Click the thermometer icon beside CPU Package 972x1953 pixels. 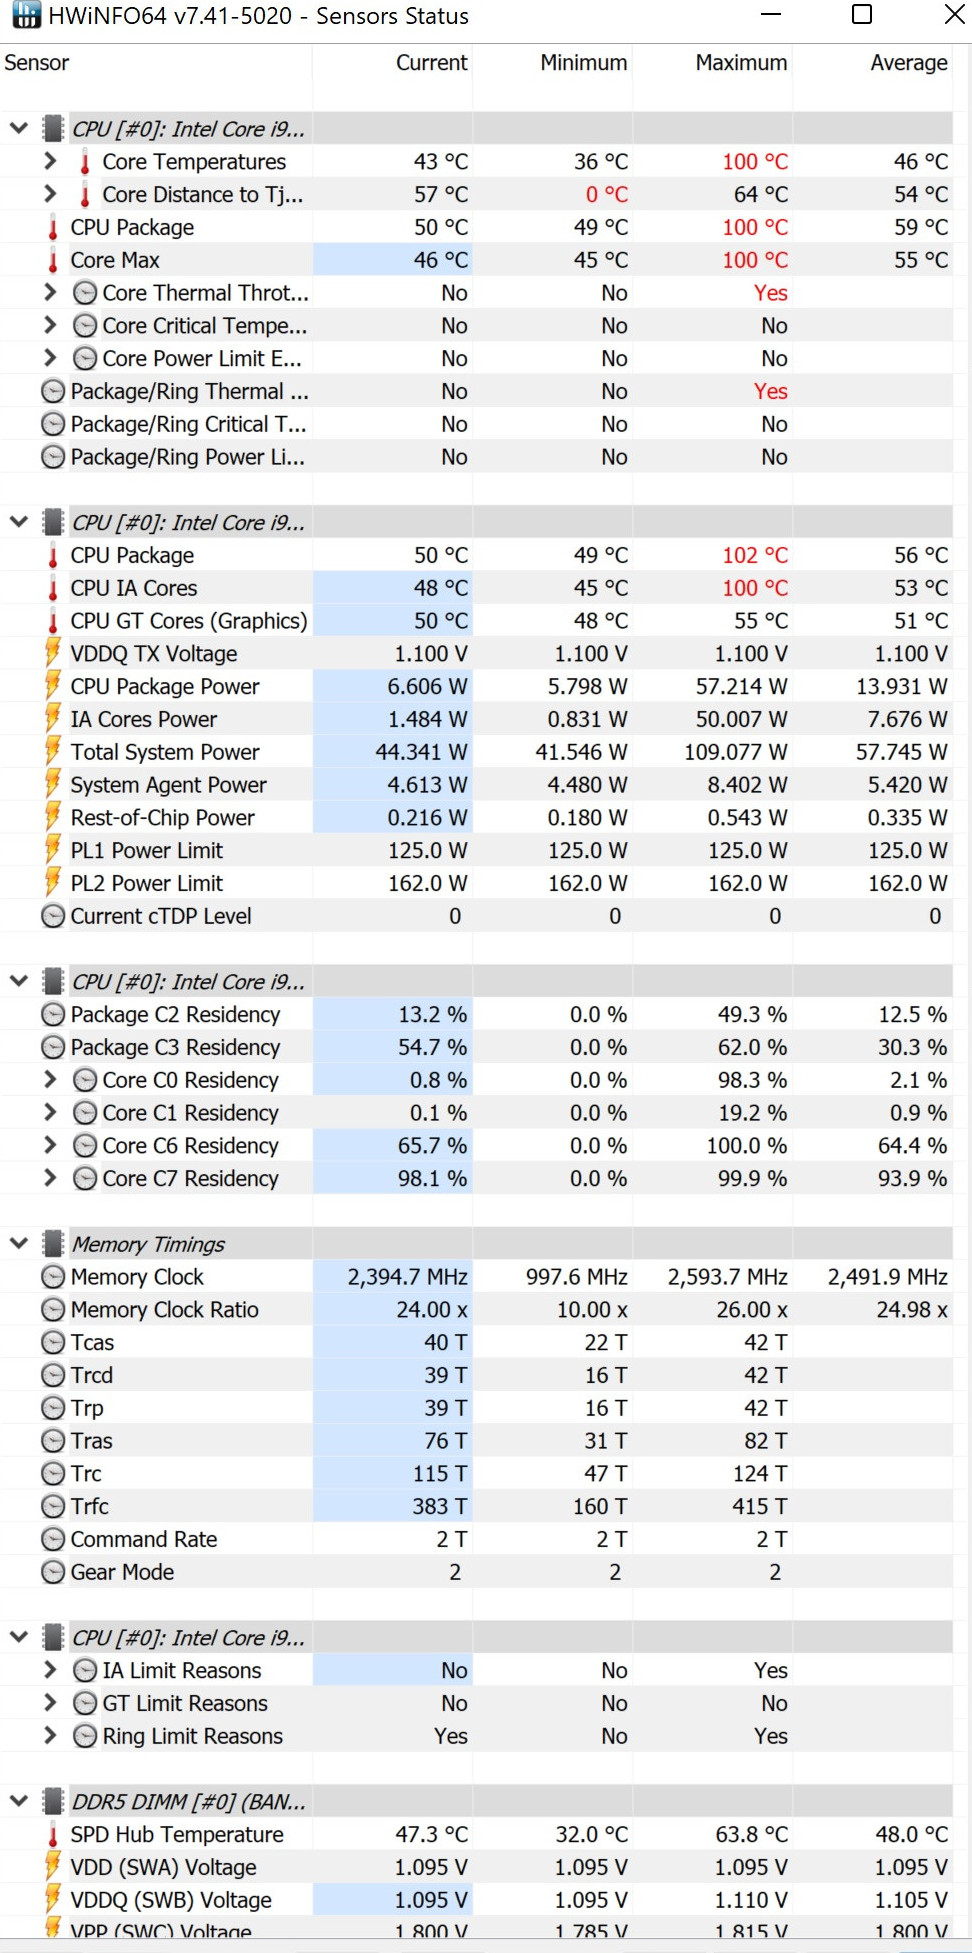[53, 228]
